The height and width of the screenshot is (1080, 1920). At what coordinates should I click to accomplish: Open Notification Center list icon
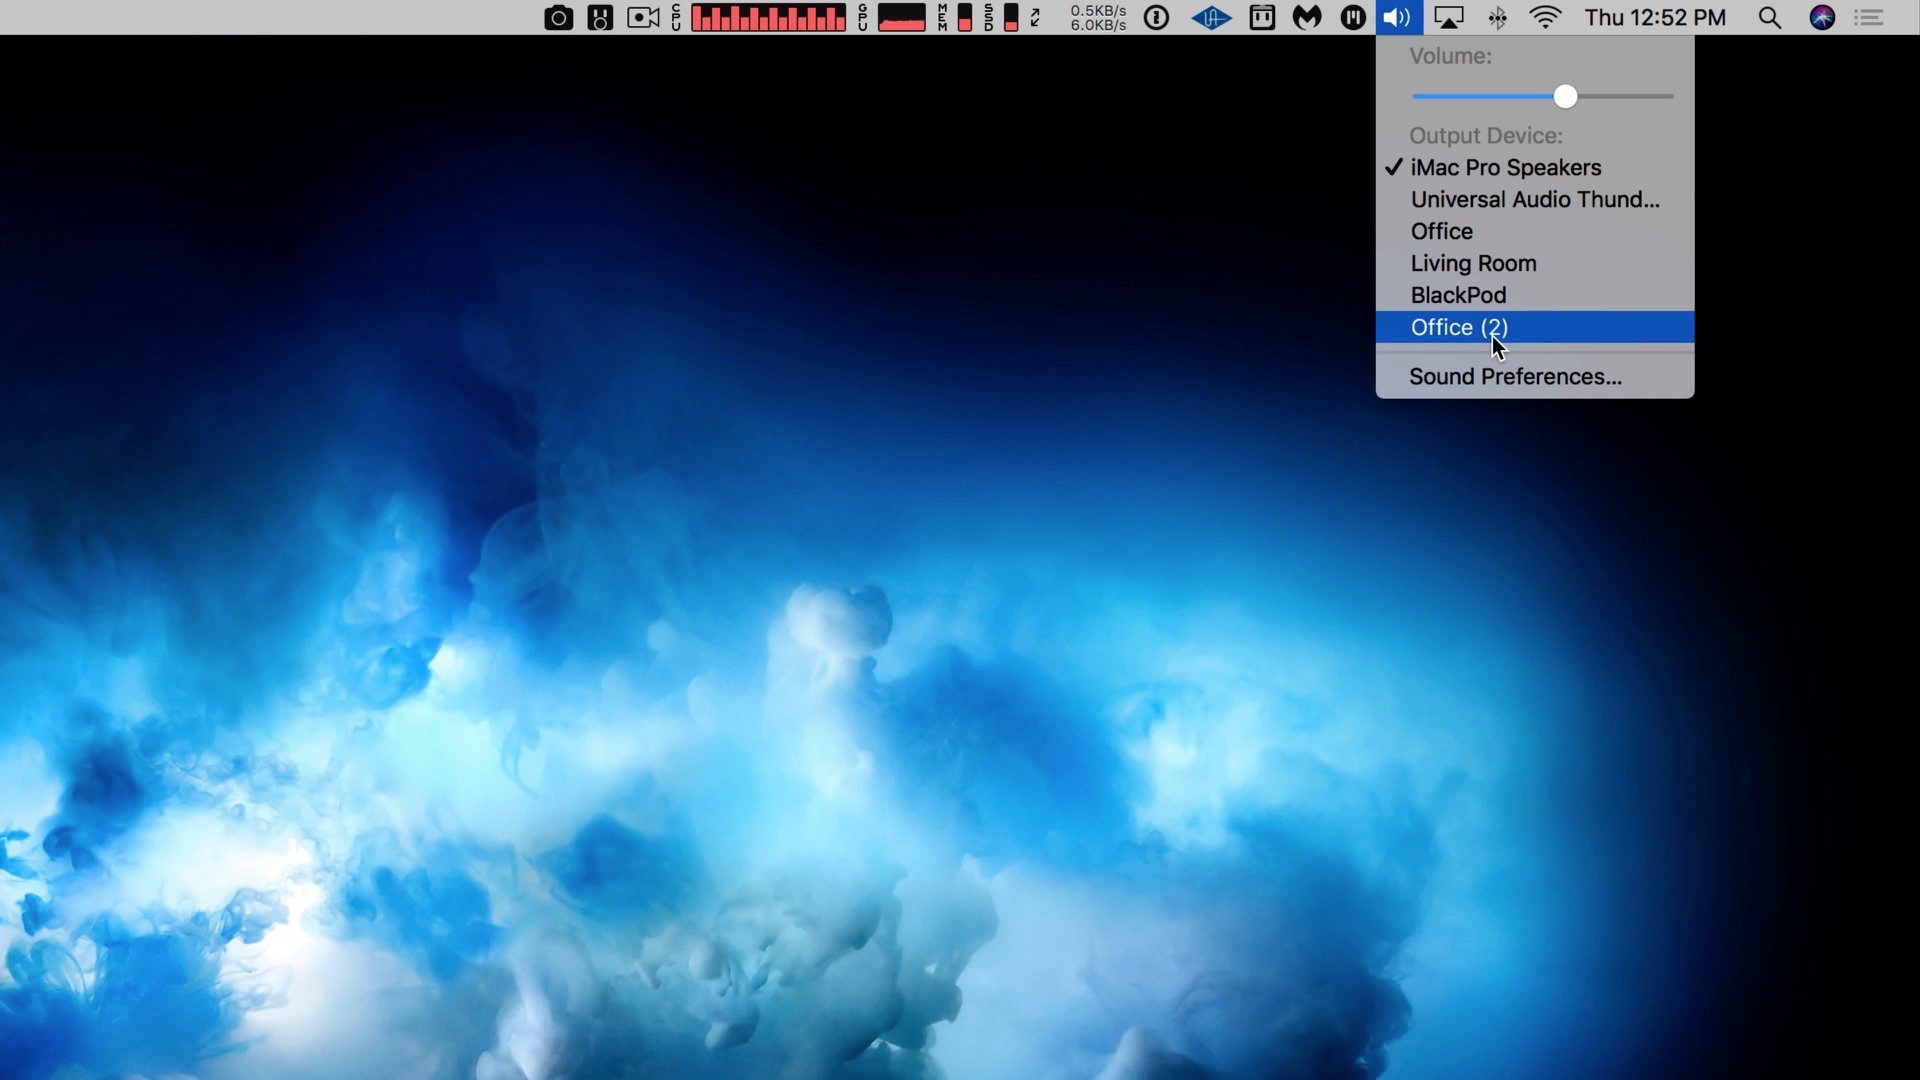click(1868, 18)
